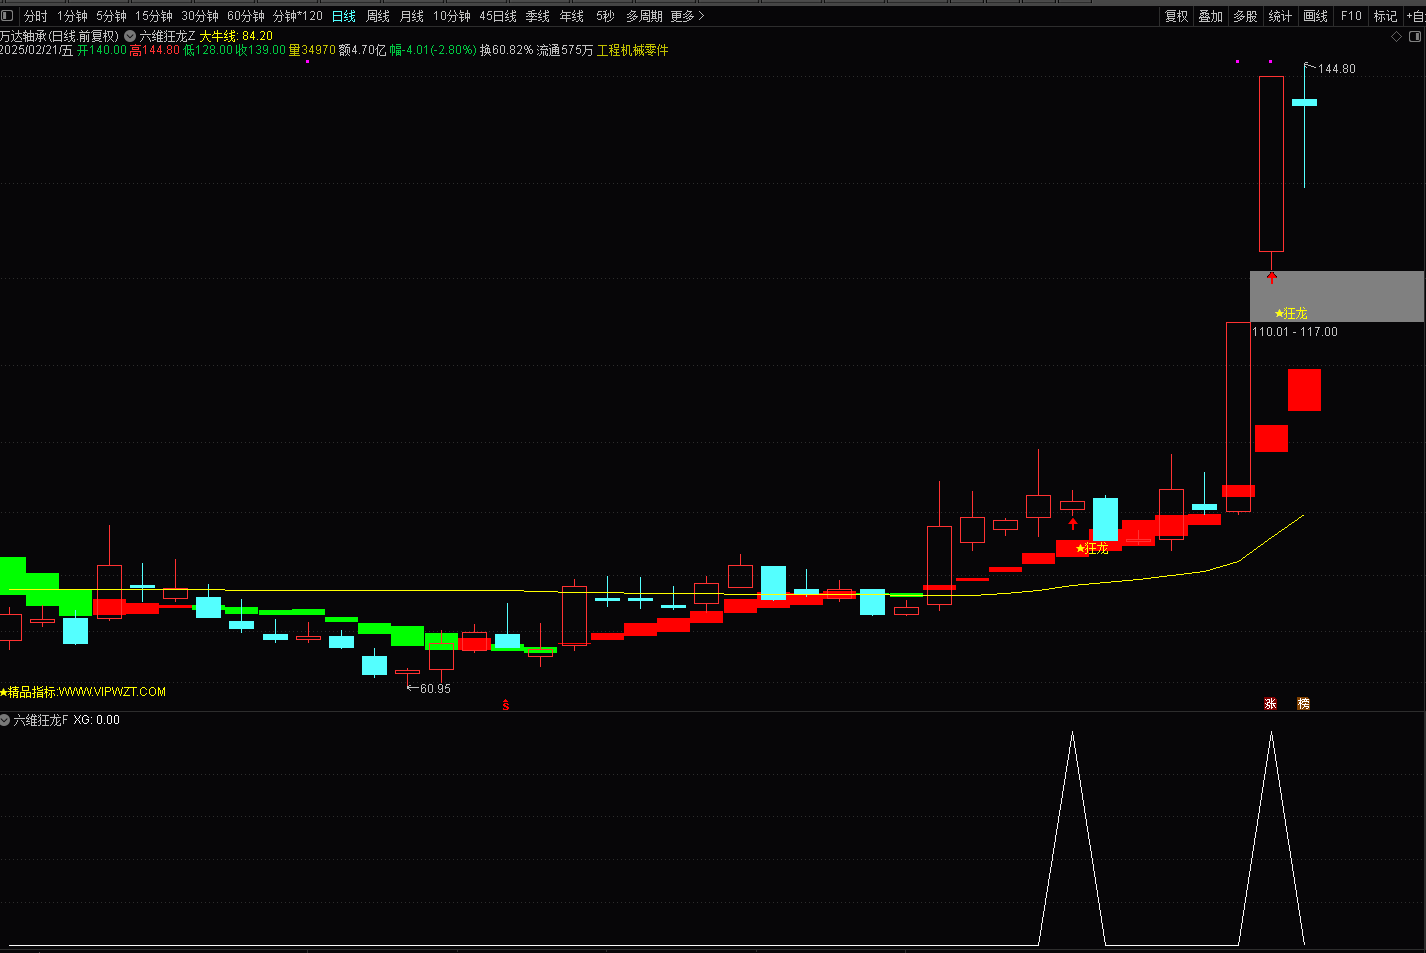
Task: Switch to 年线 yearly chart
Action: 572,16
